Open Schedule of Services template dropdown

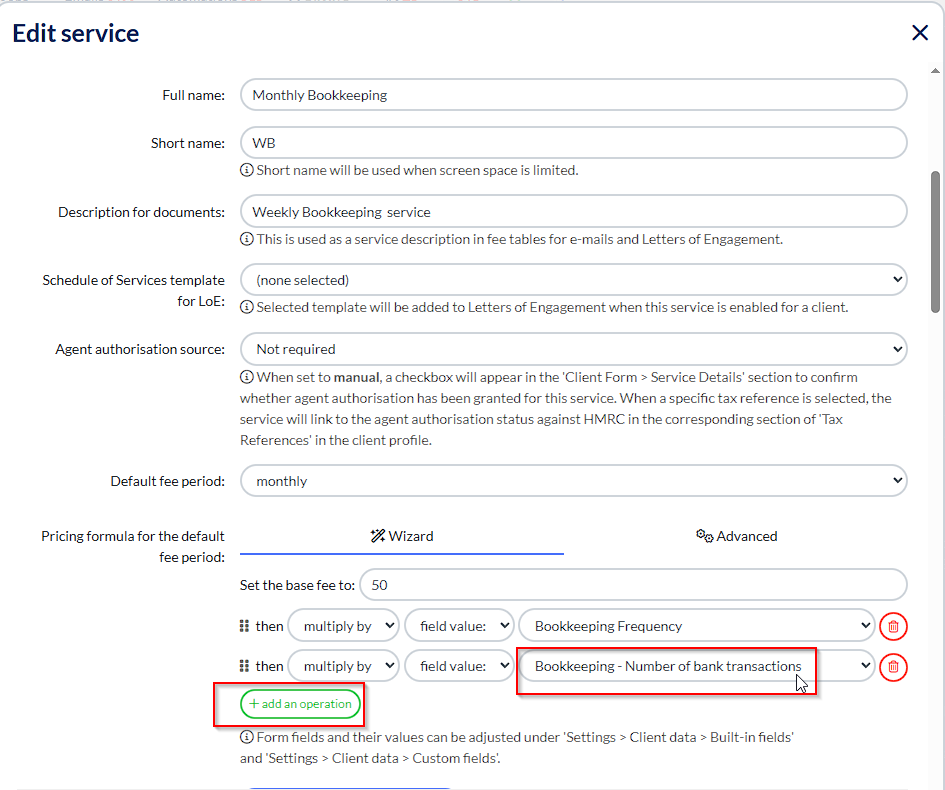click(573, 280)
